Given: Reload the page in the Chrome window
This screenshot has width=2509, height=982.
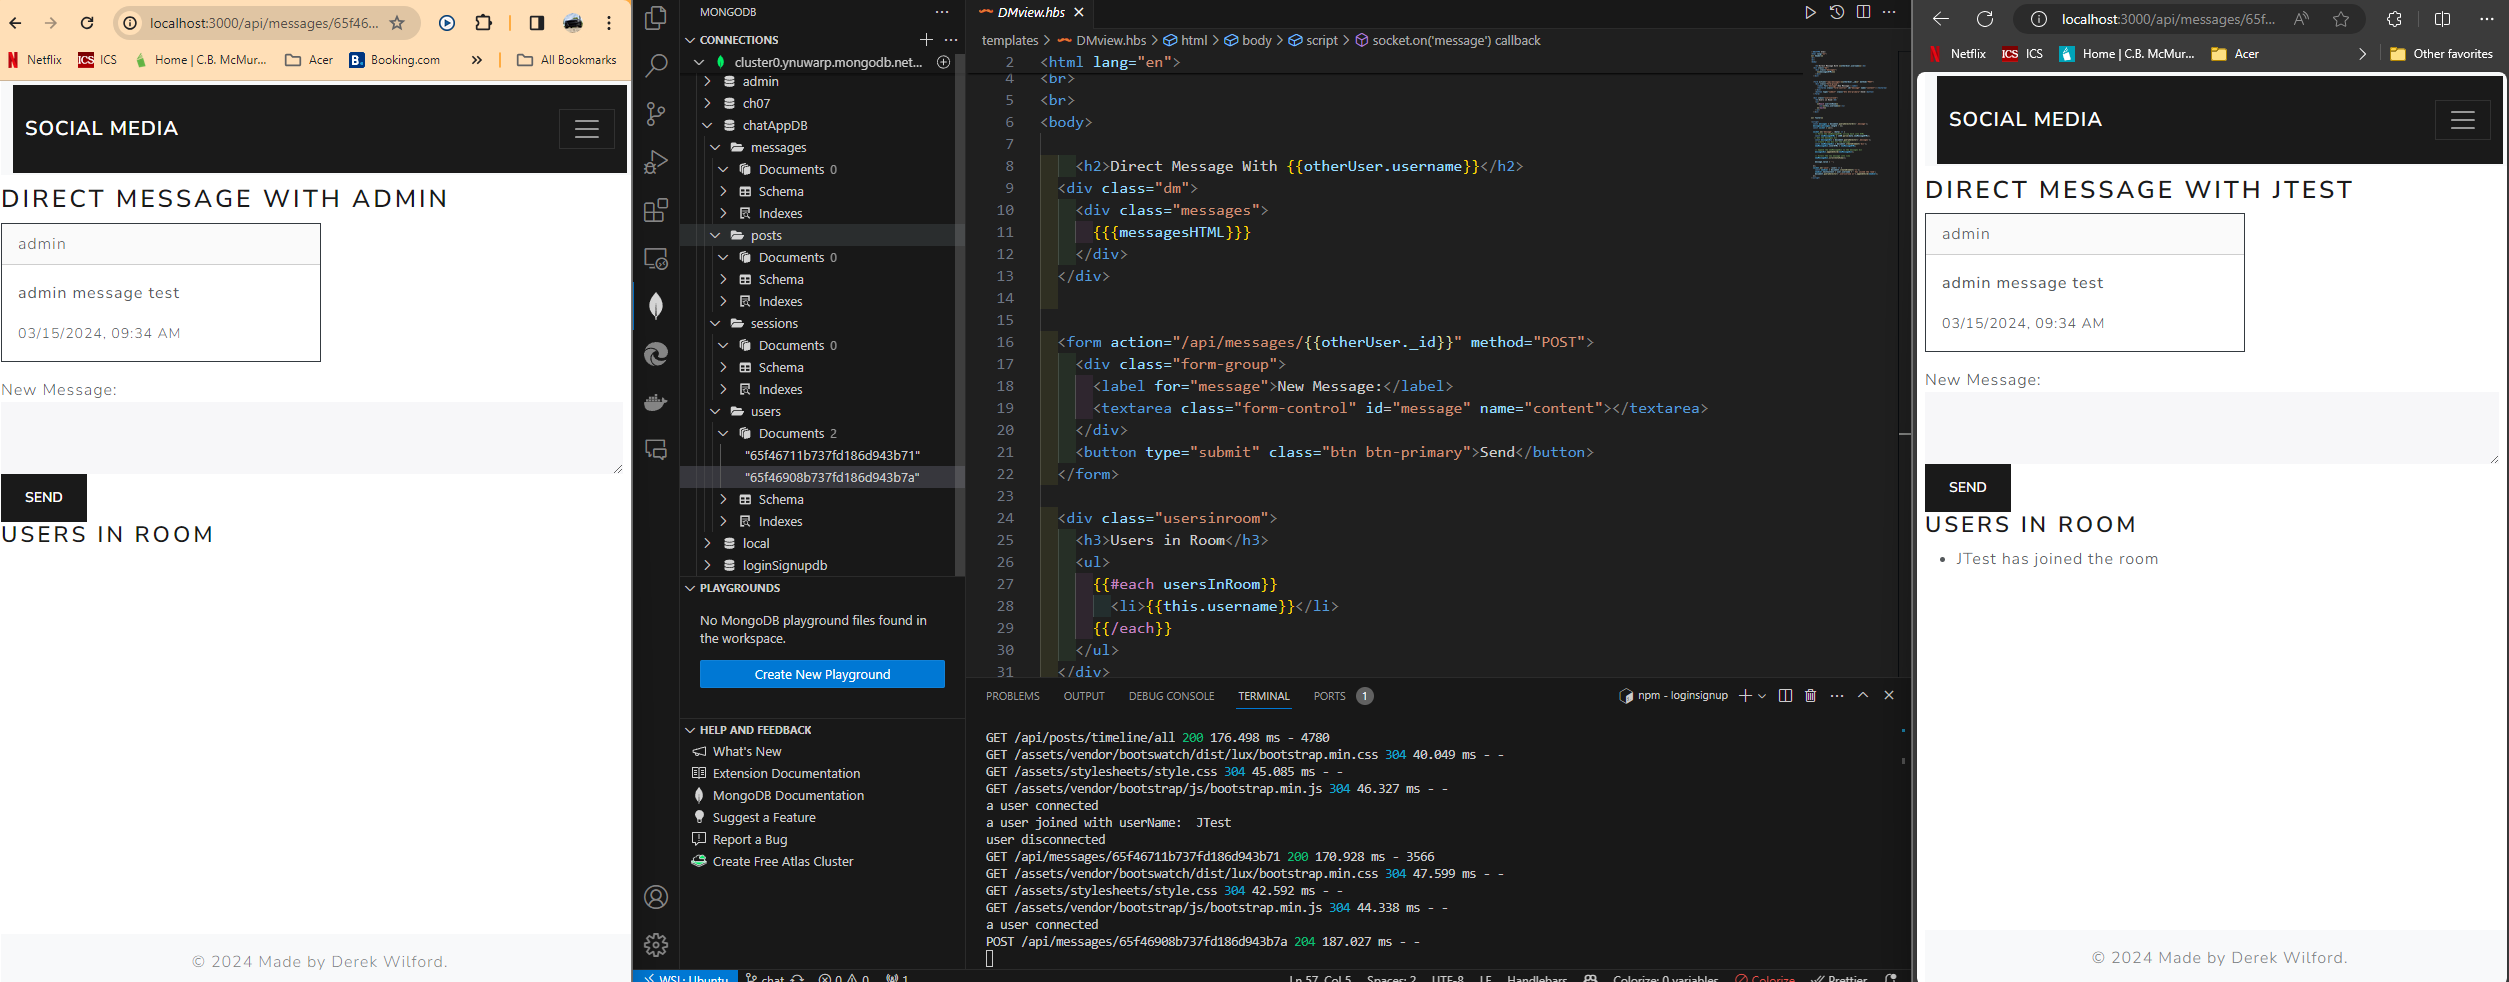Looking at the screenshot, I should tap(87, 22).
